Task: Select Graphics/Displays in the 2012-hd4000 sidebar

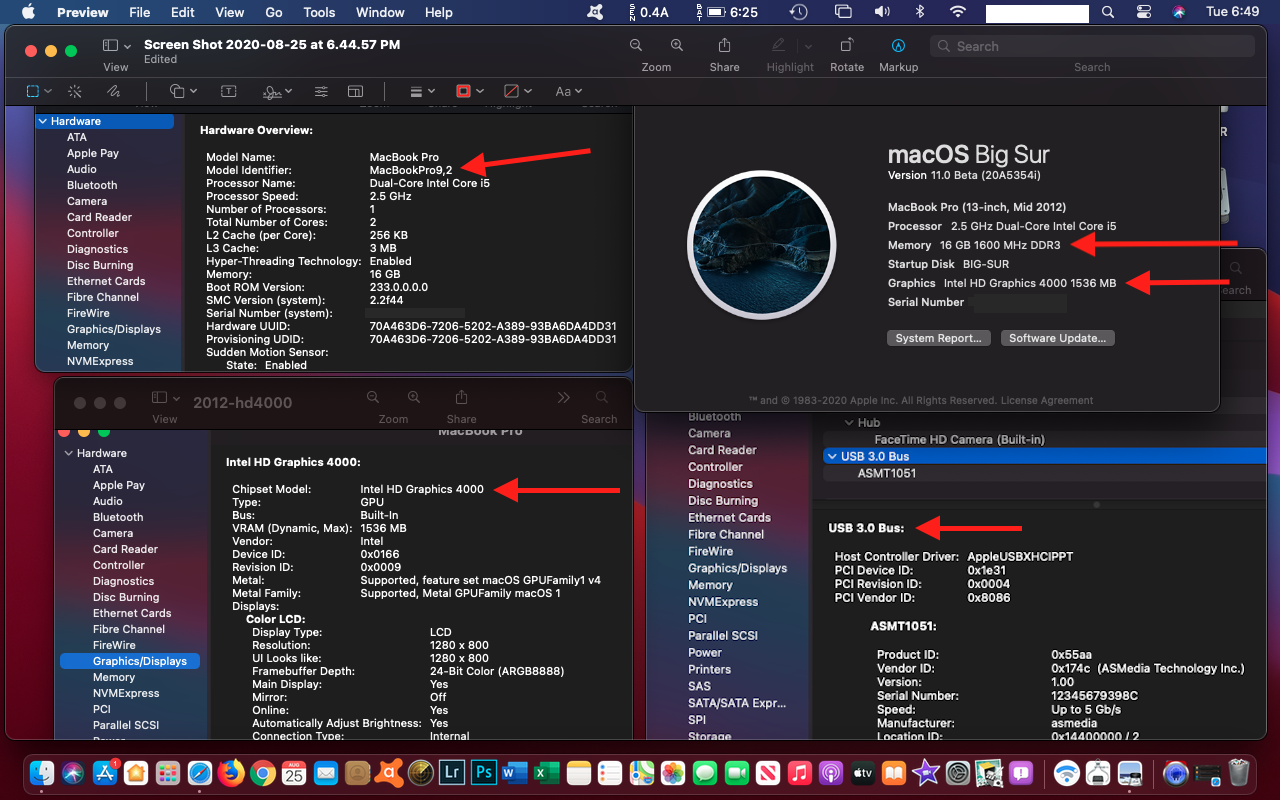Action: [130, 661]
